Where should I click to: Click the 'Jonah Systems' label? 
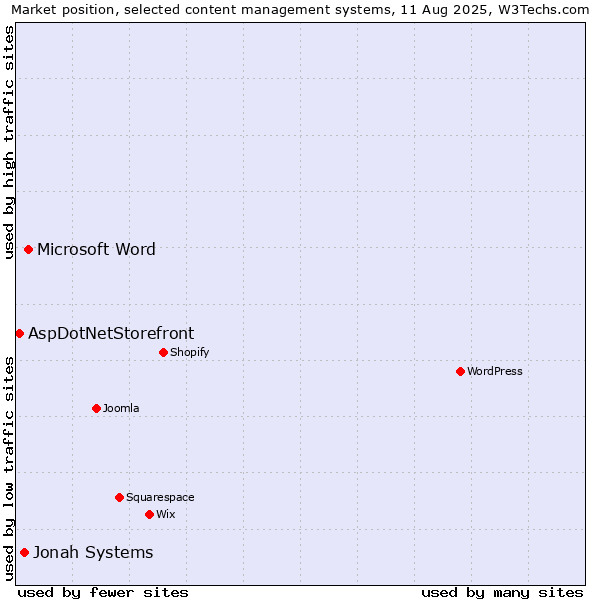pos(93,552)
